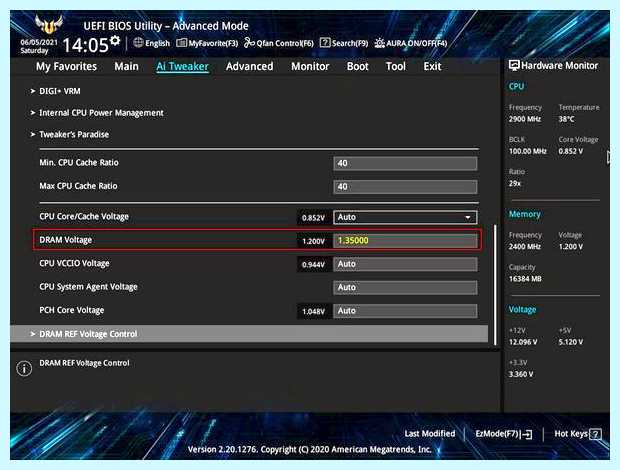Go to the Tool tab

click(396, 66)
